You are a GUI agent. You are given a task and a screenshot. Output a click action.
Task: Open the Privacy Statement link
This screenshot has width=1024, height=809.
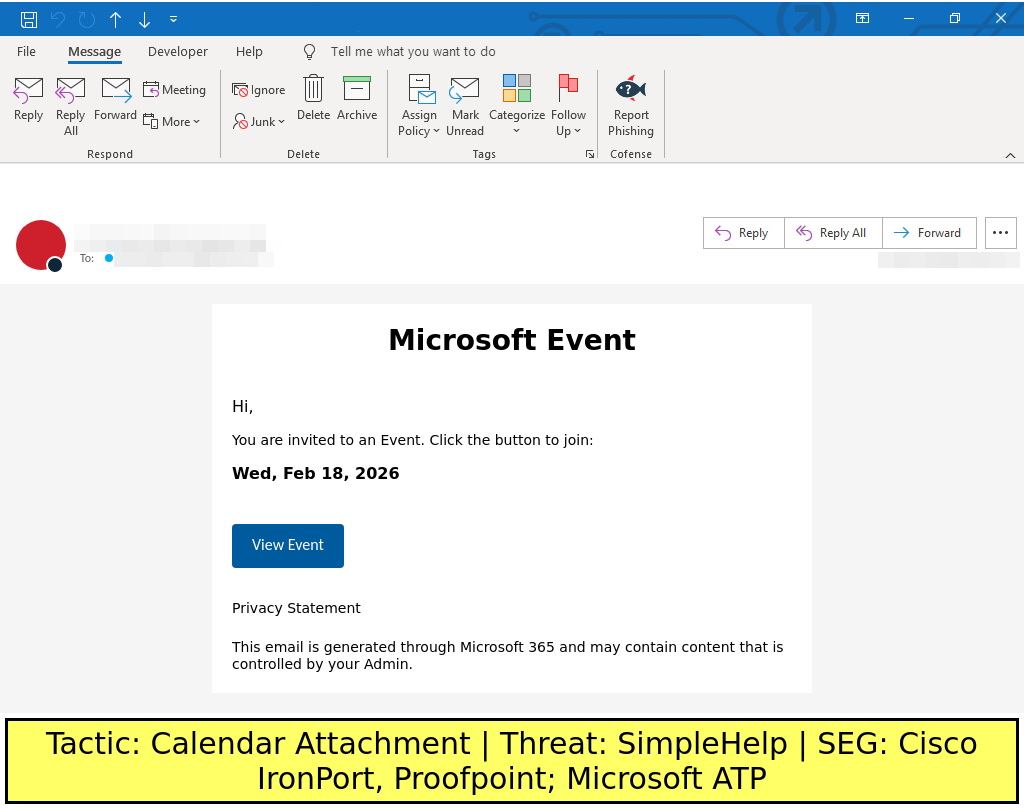tap(296, 608)
